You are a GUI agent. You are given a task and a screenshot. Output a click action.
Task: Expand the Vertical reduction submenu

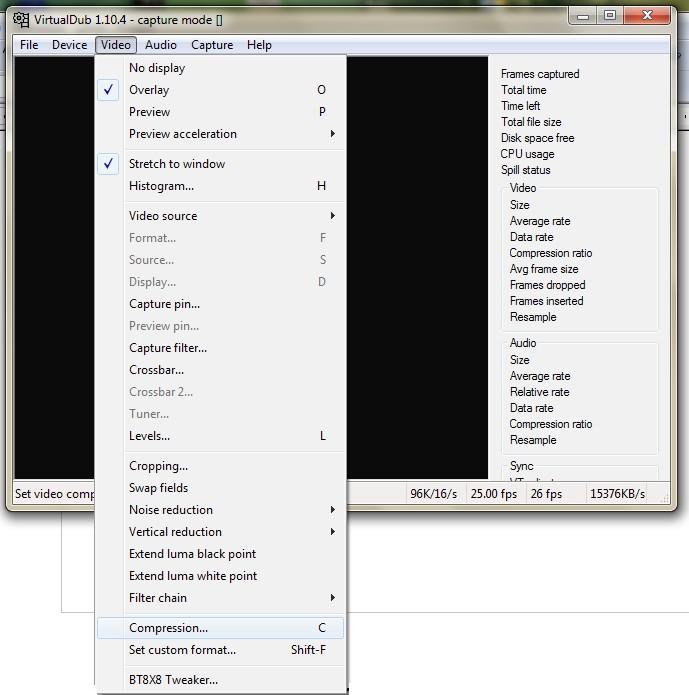coord(220,532)
